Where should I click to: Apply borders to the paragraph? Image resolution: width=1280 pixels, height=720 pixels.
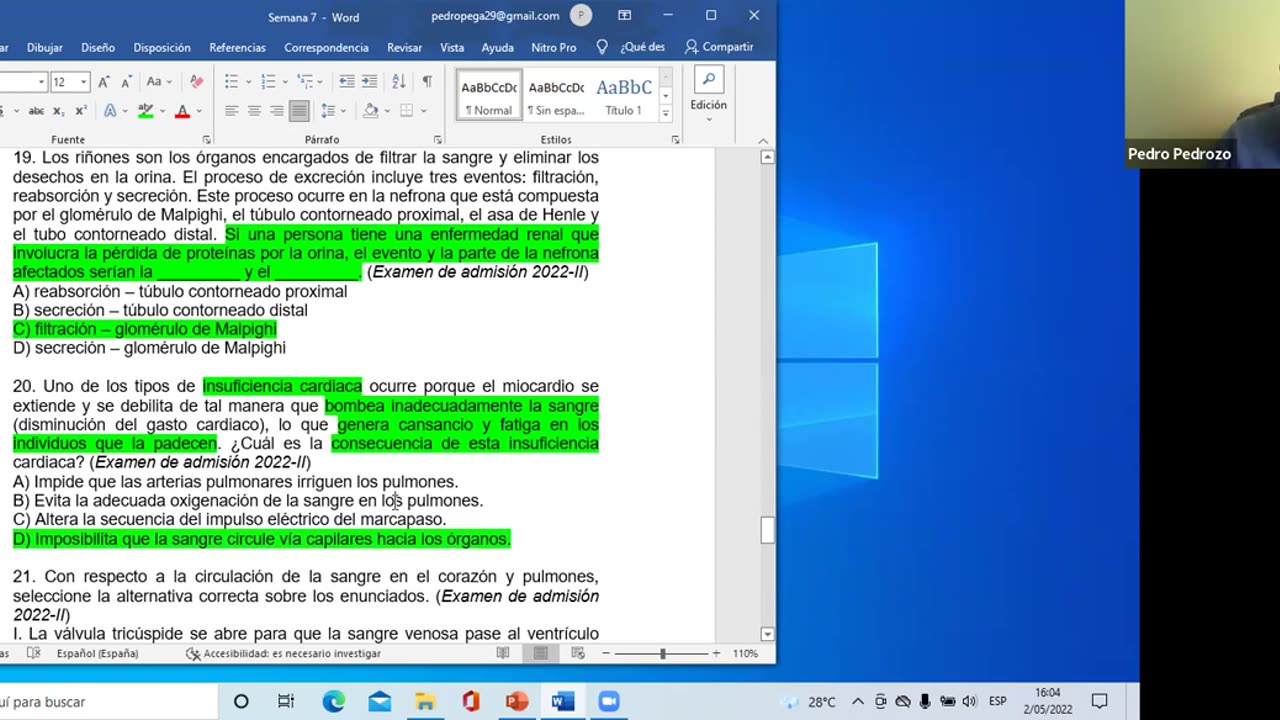pyautogui.click(x=406, y=111)
